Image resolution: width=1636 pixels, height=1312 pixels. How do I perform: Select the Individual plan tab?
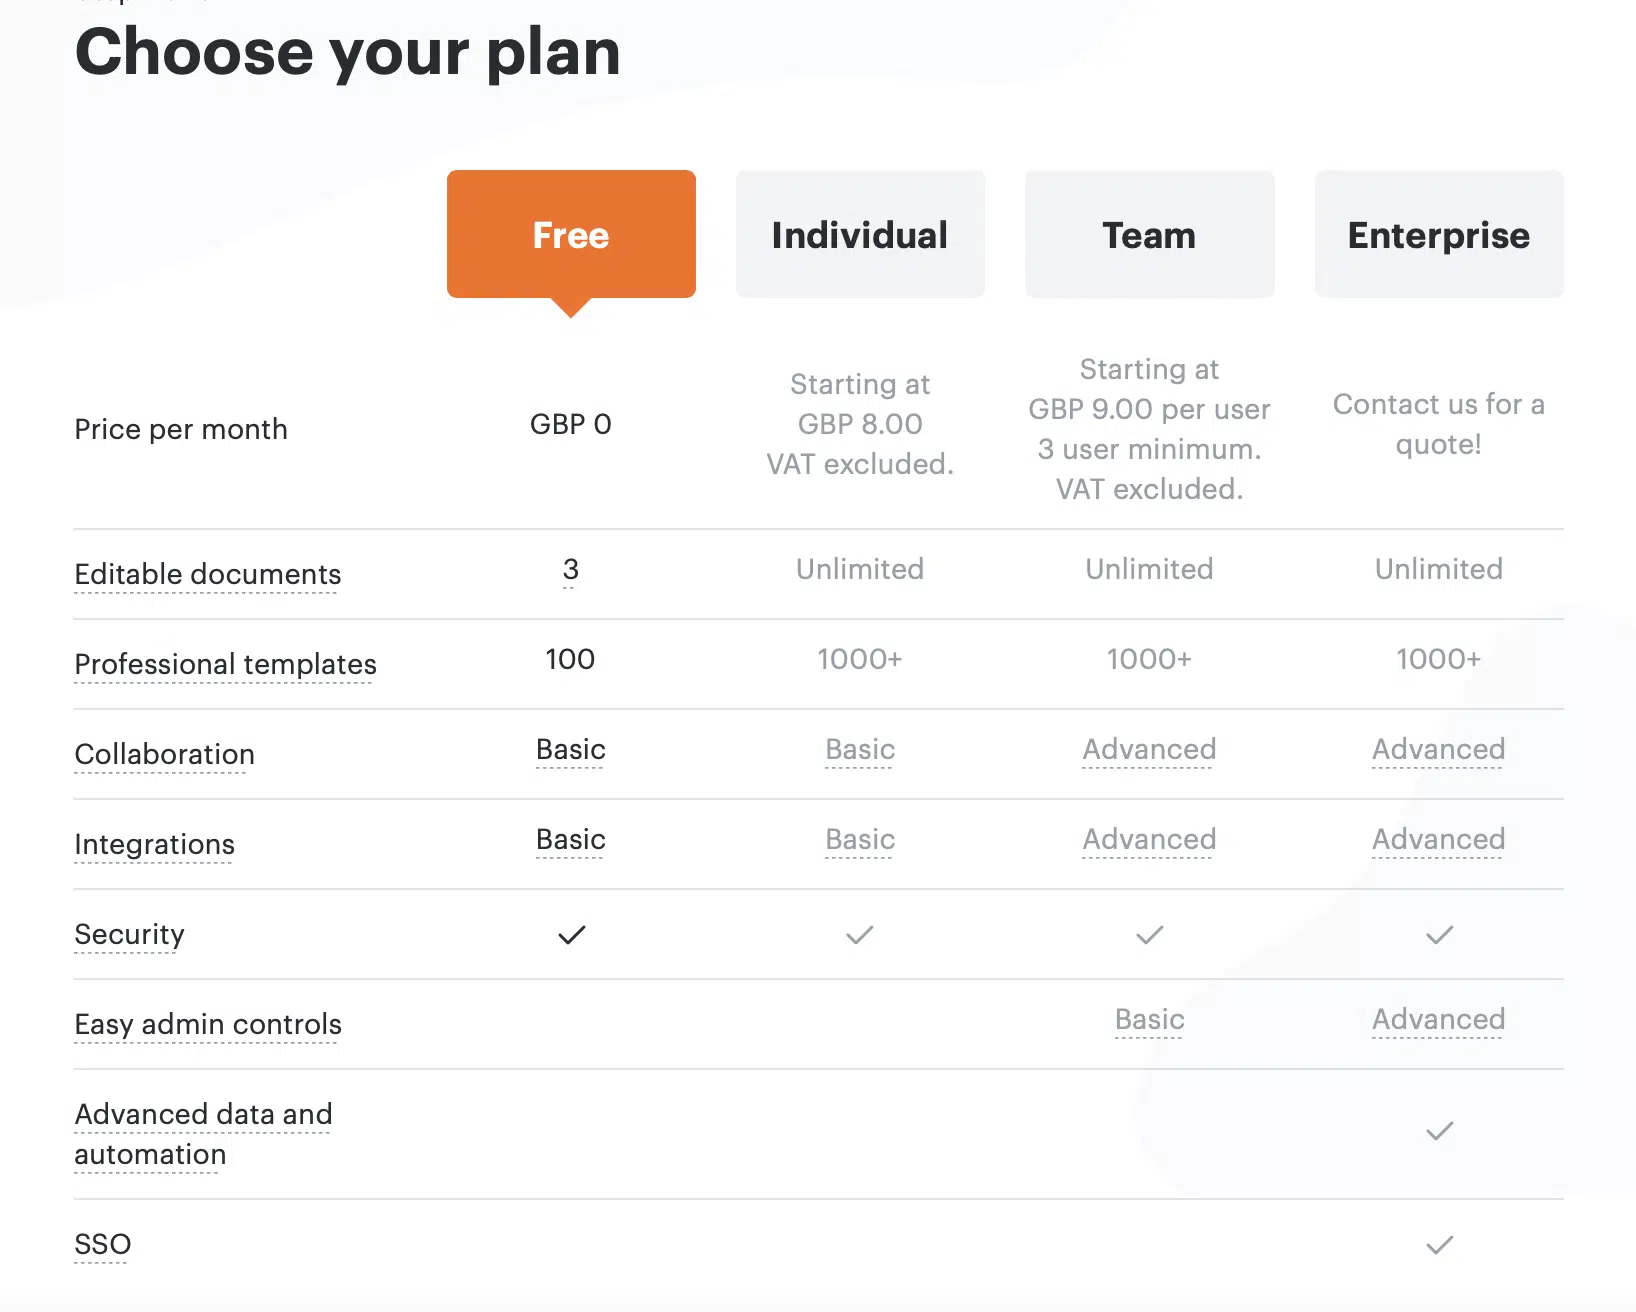click(x=860, y=234)
